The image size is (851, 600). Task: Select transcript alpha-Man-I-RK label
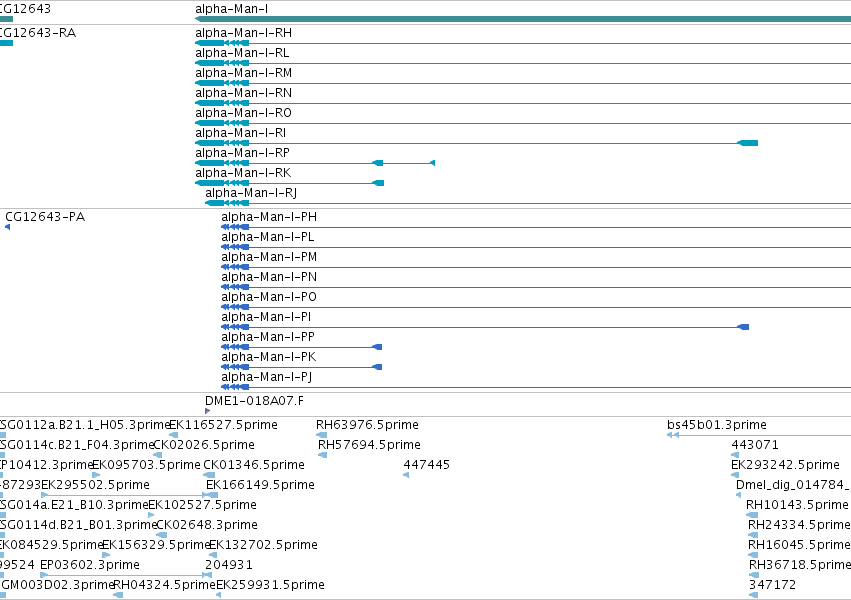243,174
